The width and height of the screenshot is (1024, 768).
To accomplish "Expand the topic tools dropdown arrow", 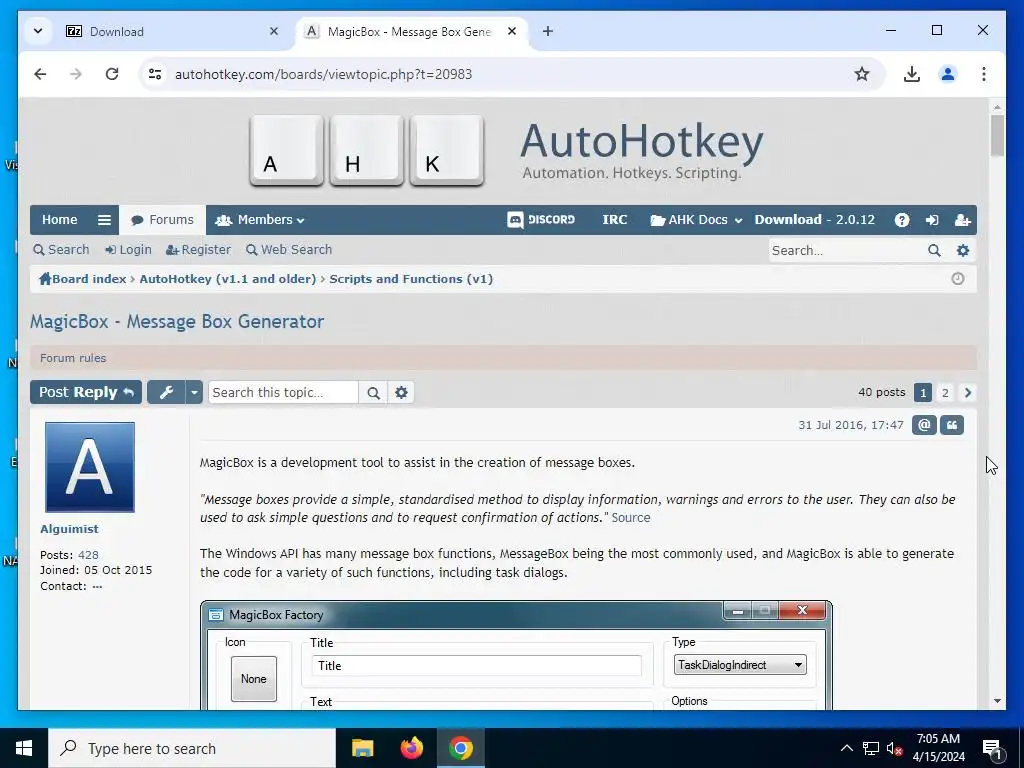I will coord(194,392).
